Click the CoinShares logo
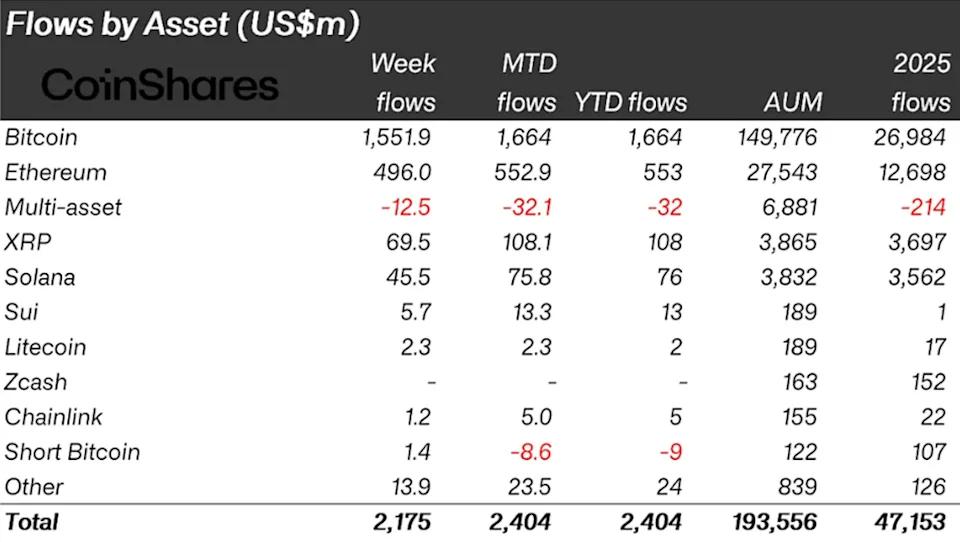The image size is (960, 542). (160, 85)
